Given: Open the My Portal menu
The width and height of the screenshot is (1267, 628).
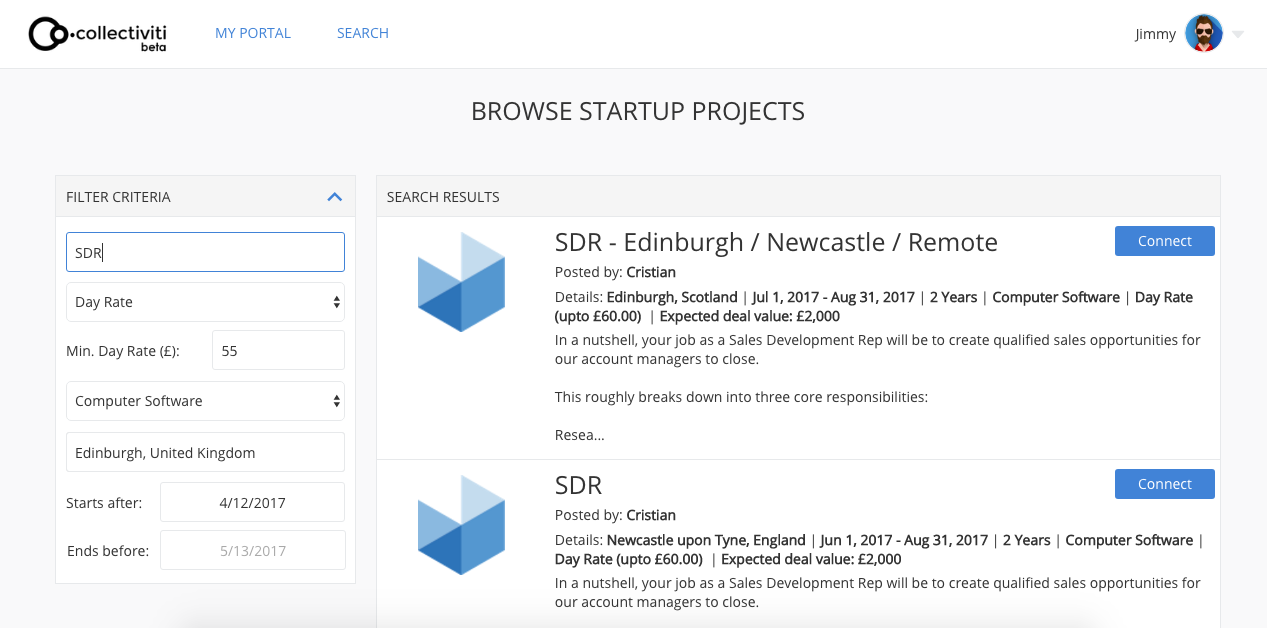Looking at the screenshot, I should point(253,33).
